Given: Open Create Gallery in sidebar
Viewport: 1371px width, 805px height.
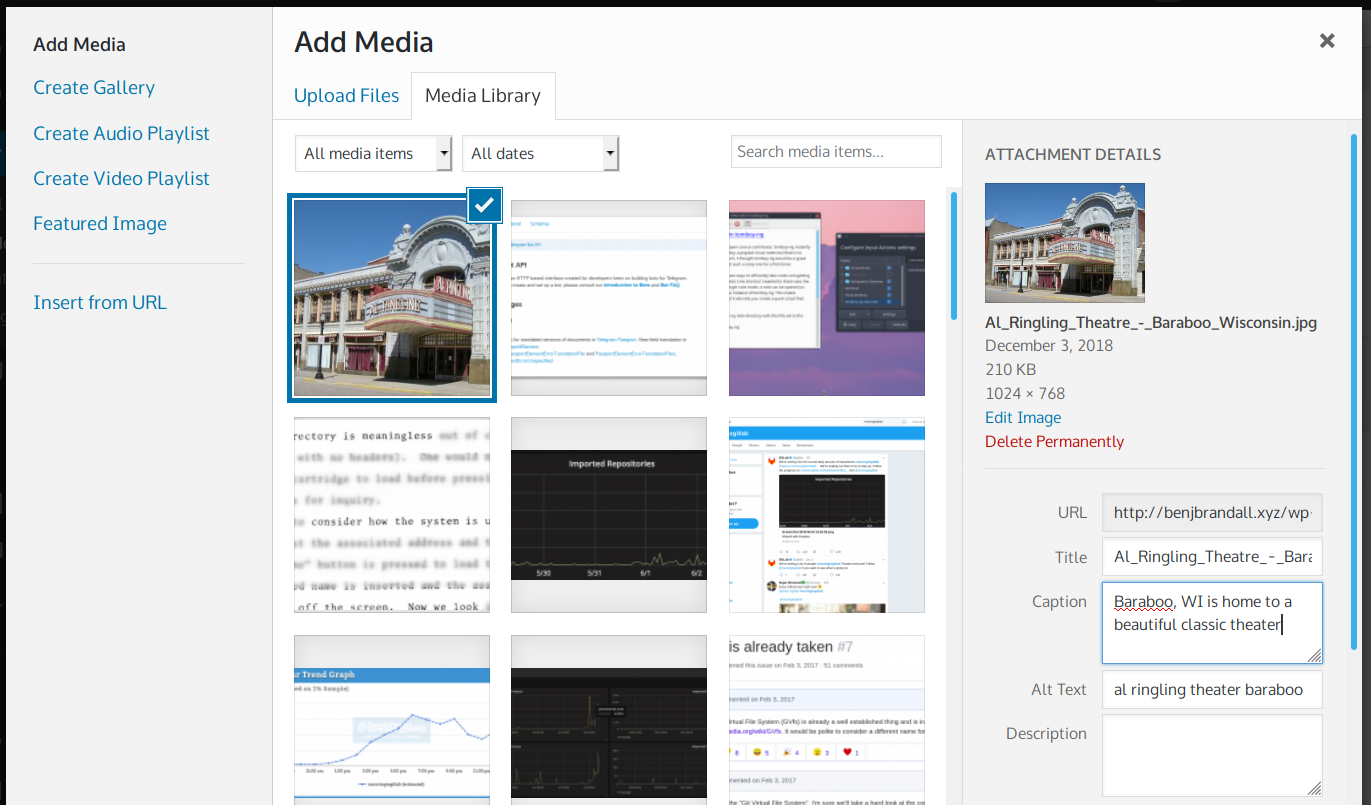Looking at the screenshot, I should 94,88.
